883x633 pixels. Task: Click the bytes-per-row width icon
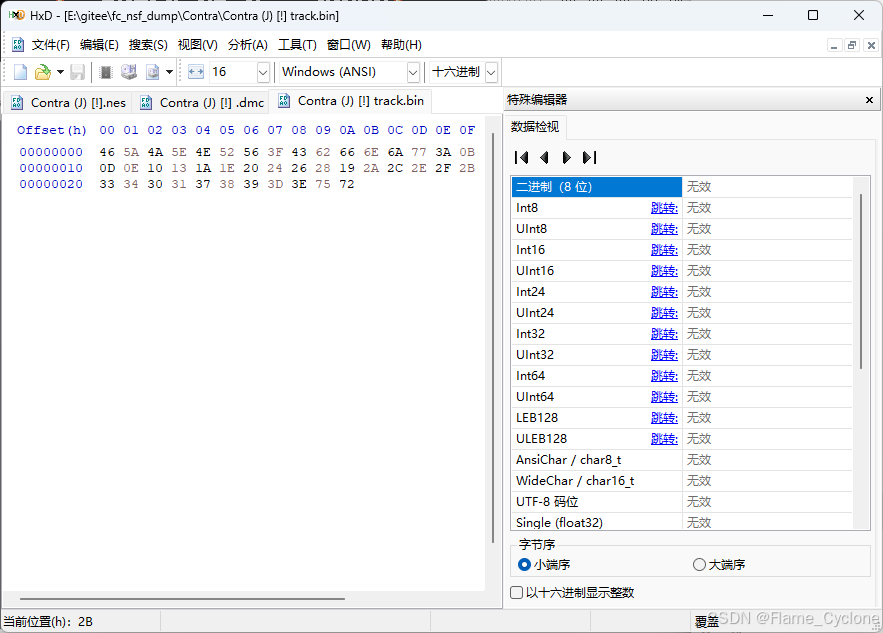[x=195, y=72]
